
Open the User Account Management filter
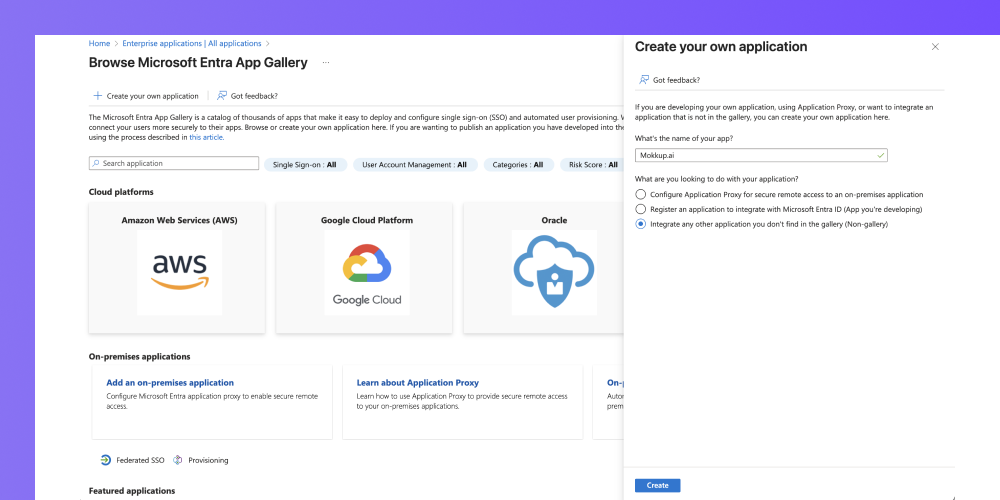(415, 165)
